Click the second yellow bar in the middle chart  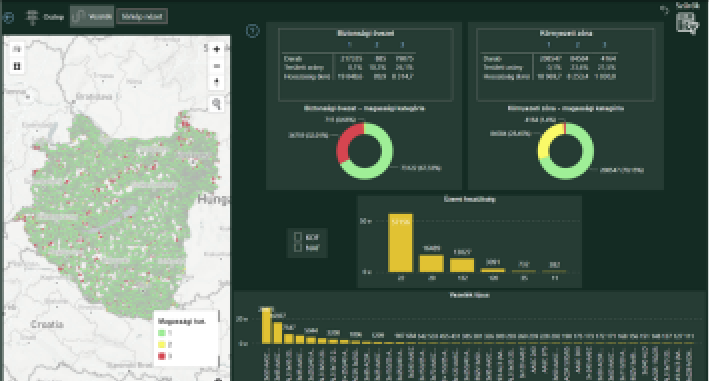click(431, 263)
